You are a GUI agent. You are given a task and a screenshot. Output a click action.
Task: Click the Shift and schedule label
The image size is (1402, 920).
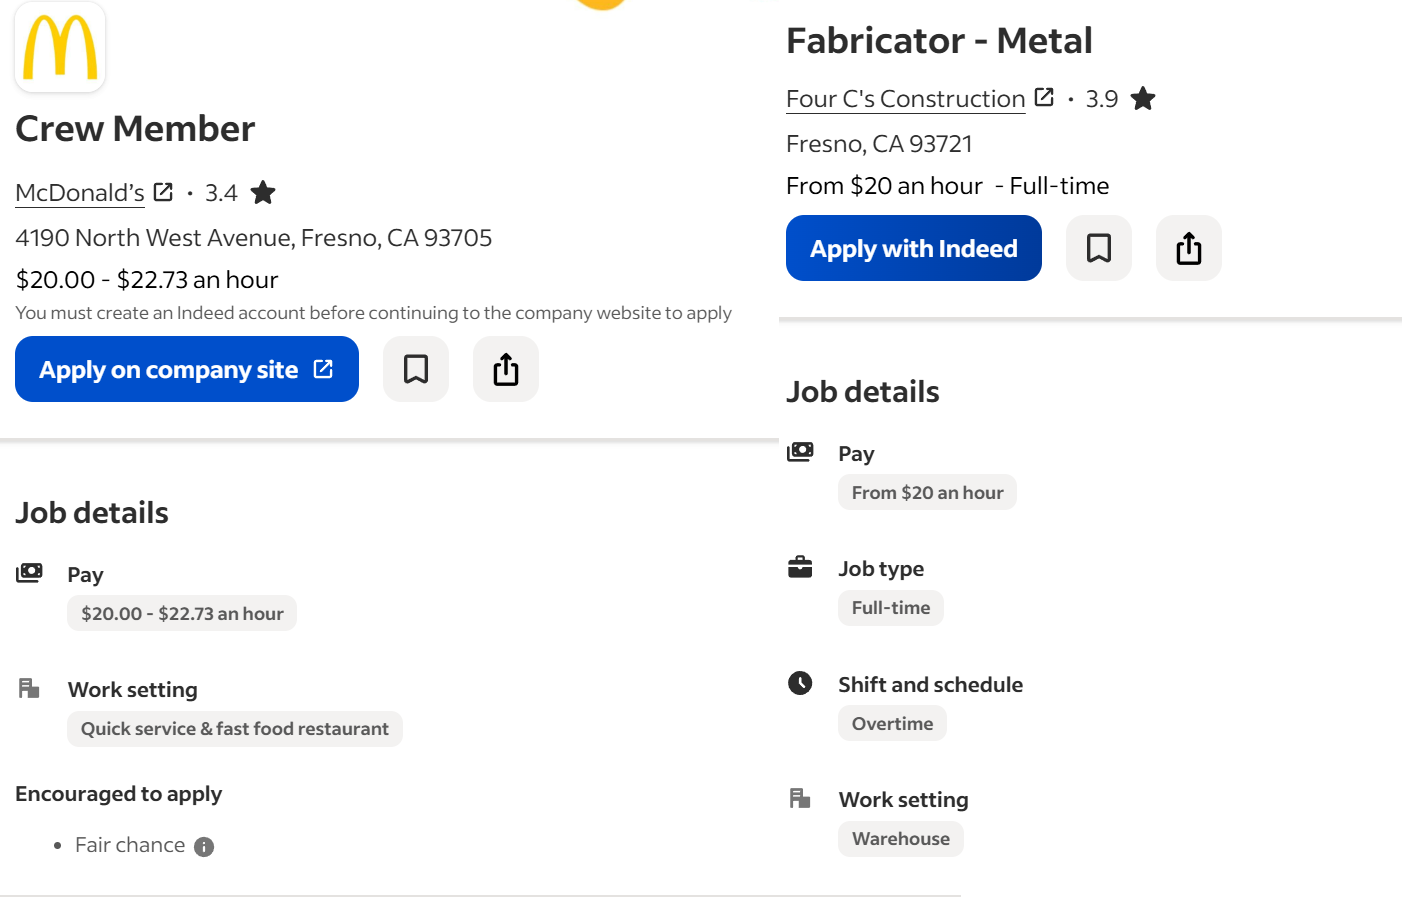click(x=931, y=684)
